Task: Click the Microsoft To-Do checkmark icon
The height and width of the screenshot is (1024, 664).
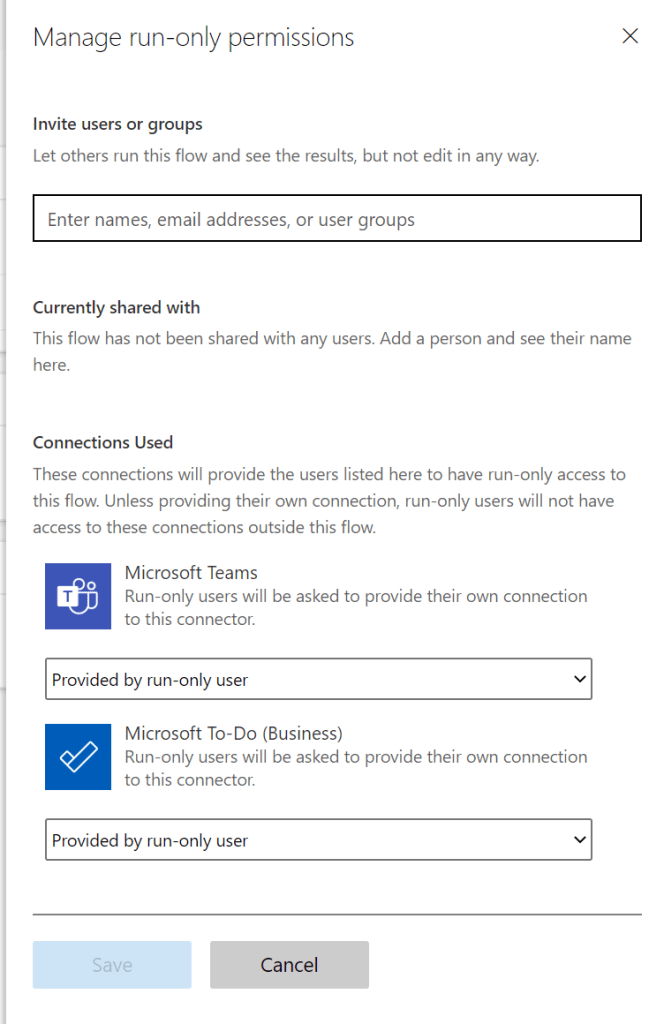Action: 78,757
